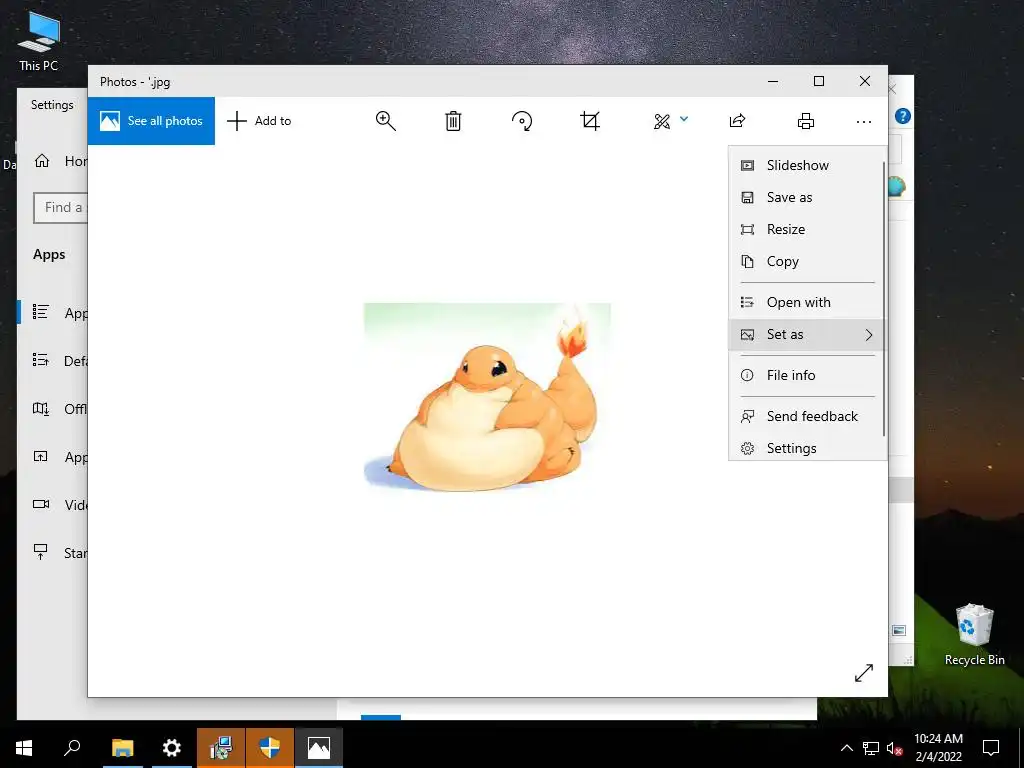This screenshot has width=1024, height=768.
Task: Click Apps for websites icon in Settings sidebar
Action: [x=40, y=456]
